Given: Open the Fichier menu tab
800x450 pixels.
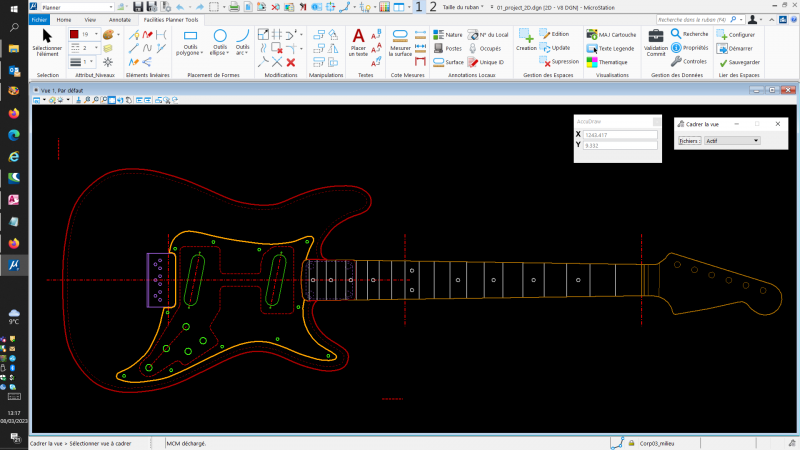Looking at the screenshot, I should click(x=39, y=19).
